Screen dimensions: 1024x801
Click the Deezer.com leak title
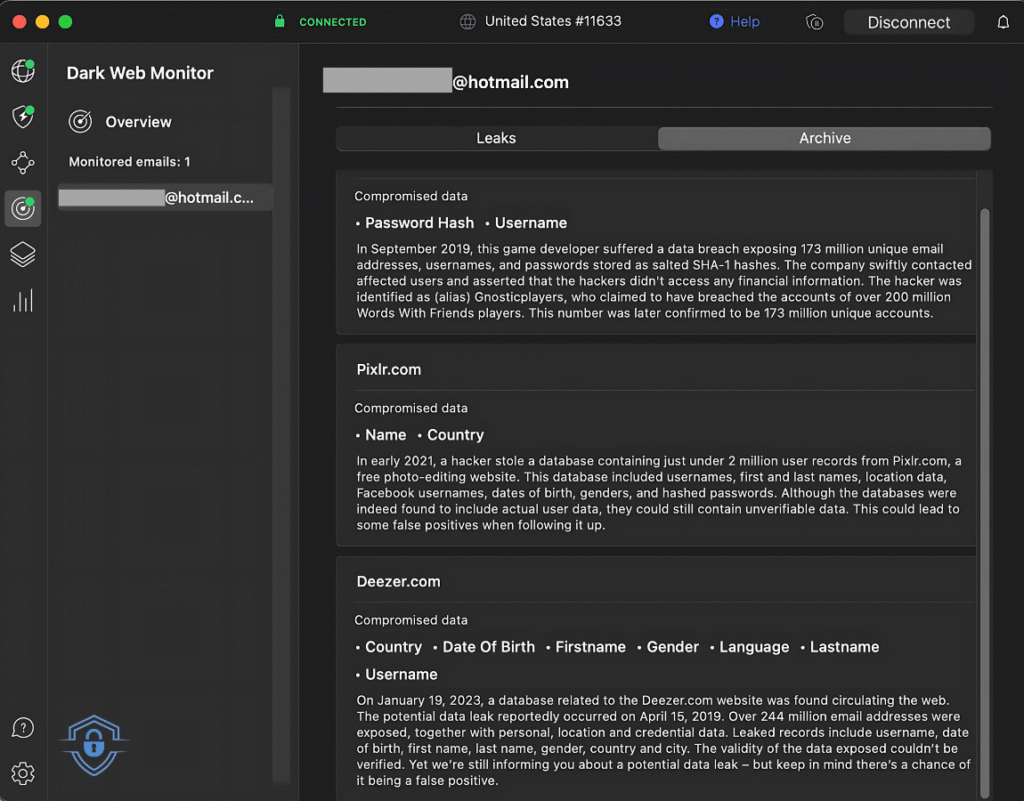[398, 582]
